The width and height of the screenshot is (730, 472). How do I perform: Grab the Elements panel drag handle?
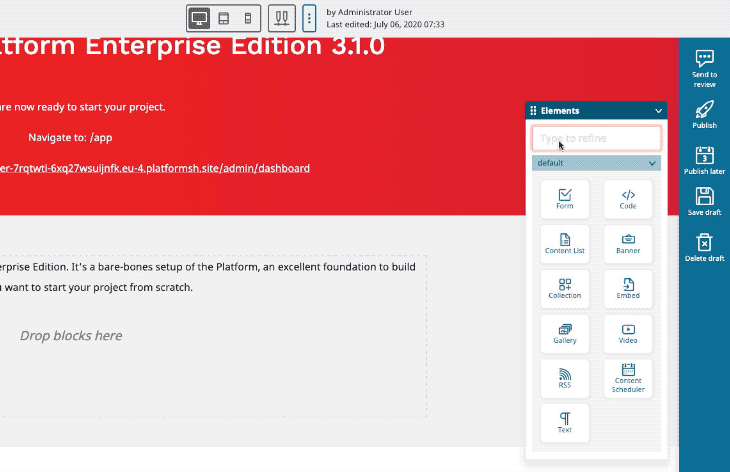pyautogui.click(x=534, y=111)
